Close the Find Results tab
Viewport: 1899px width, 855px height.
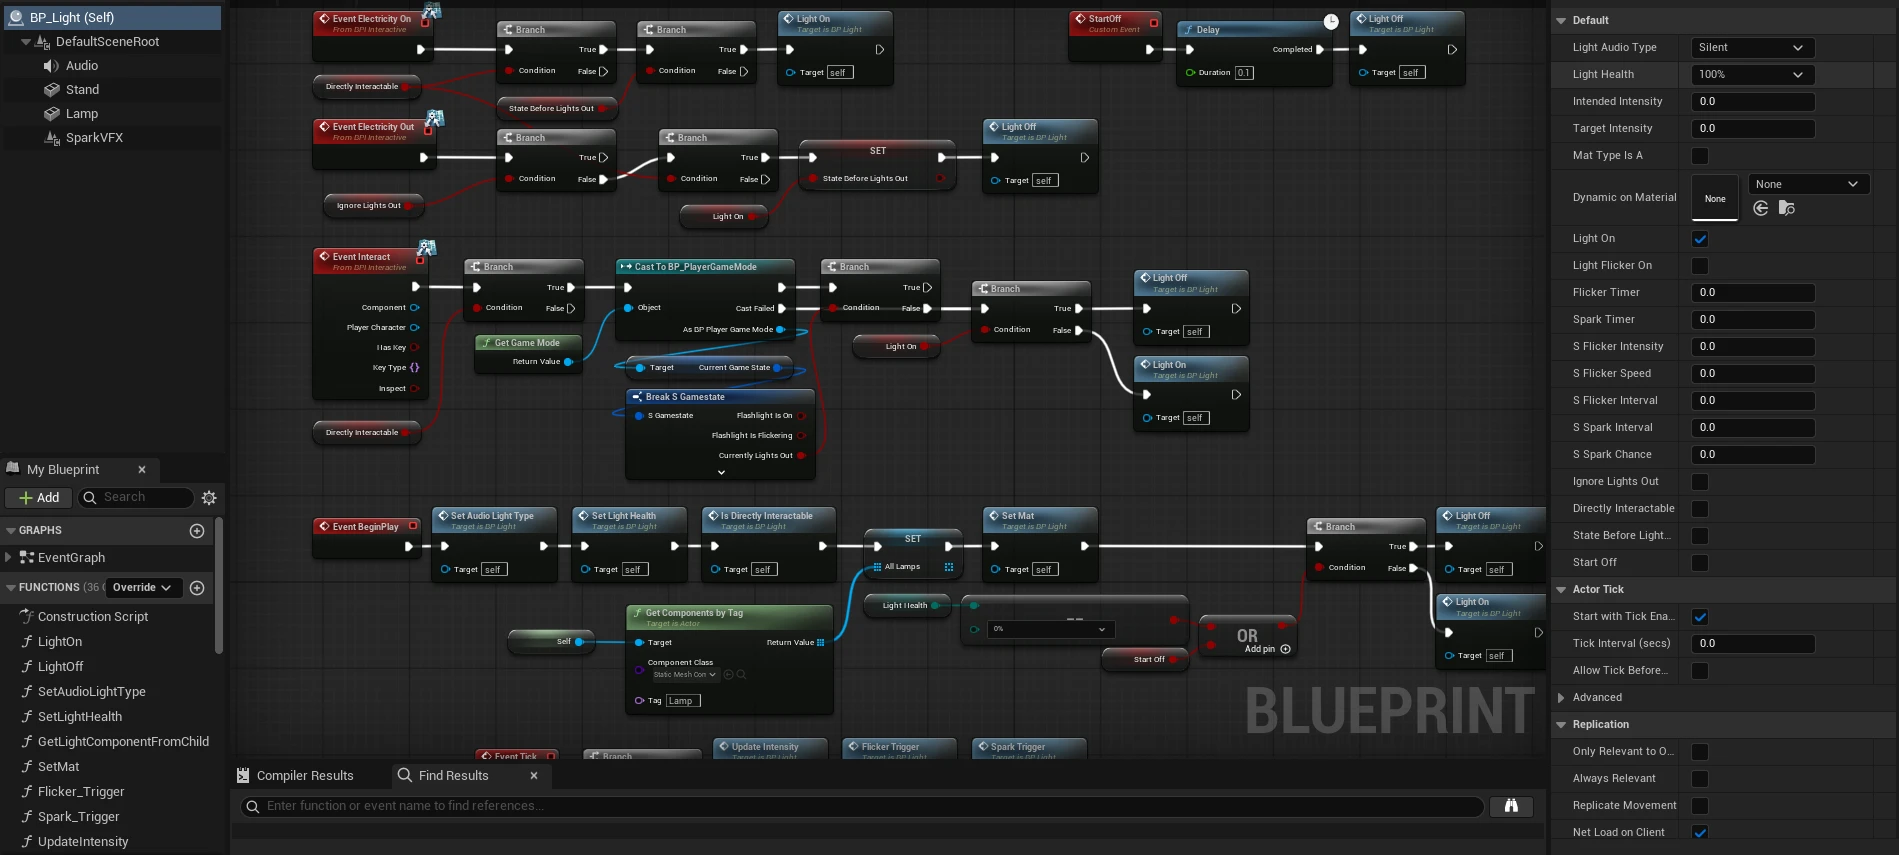pyautogui.click(x=534, y=776)
